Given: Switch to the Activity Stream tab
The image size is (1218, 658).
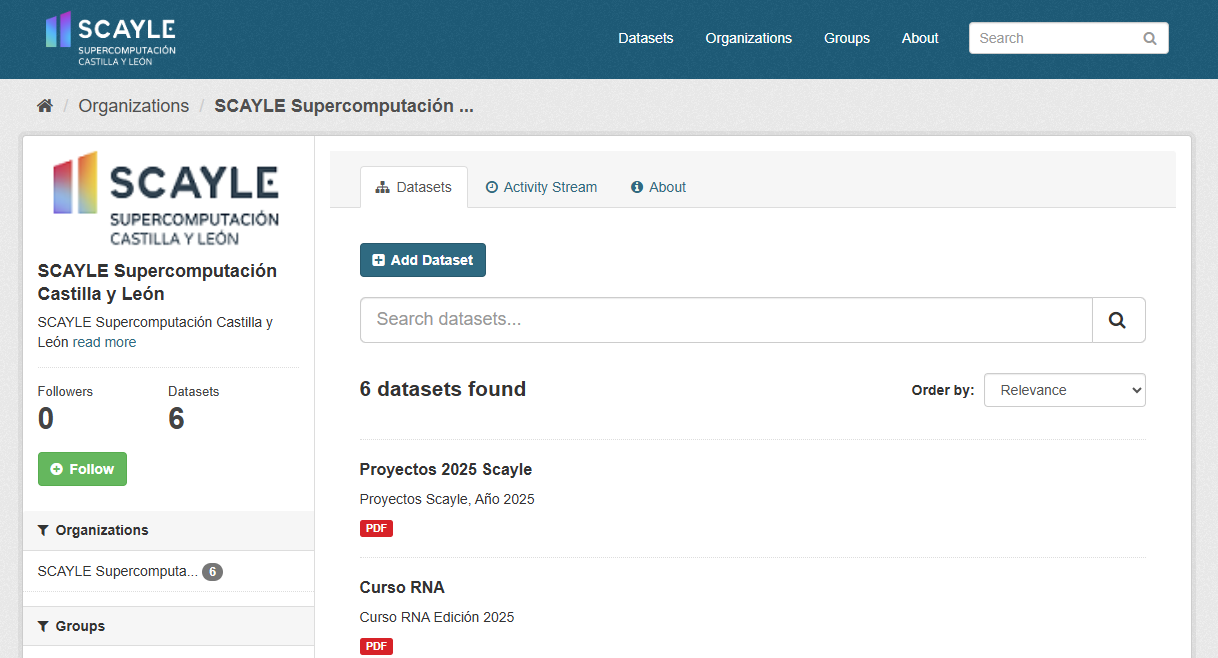Looking at the screenshot, I should tap(541, 187).
